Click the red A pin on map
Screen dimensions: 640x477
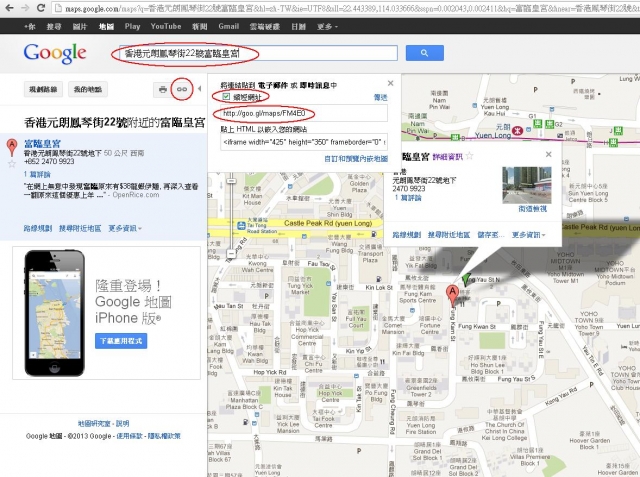pyautogui.click(x=452, y=294)
